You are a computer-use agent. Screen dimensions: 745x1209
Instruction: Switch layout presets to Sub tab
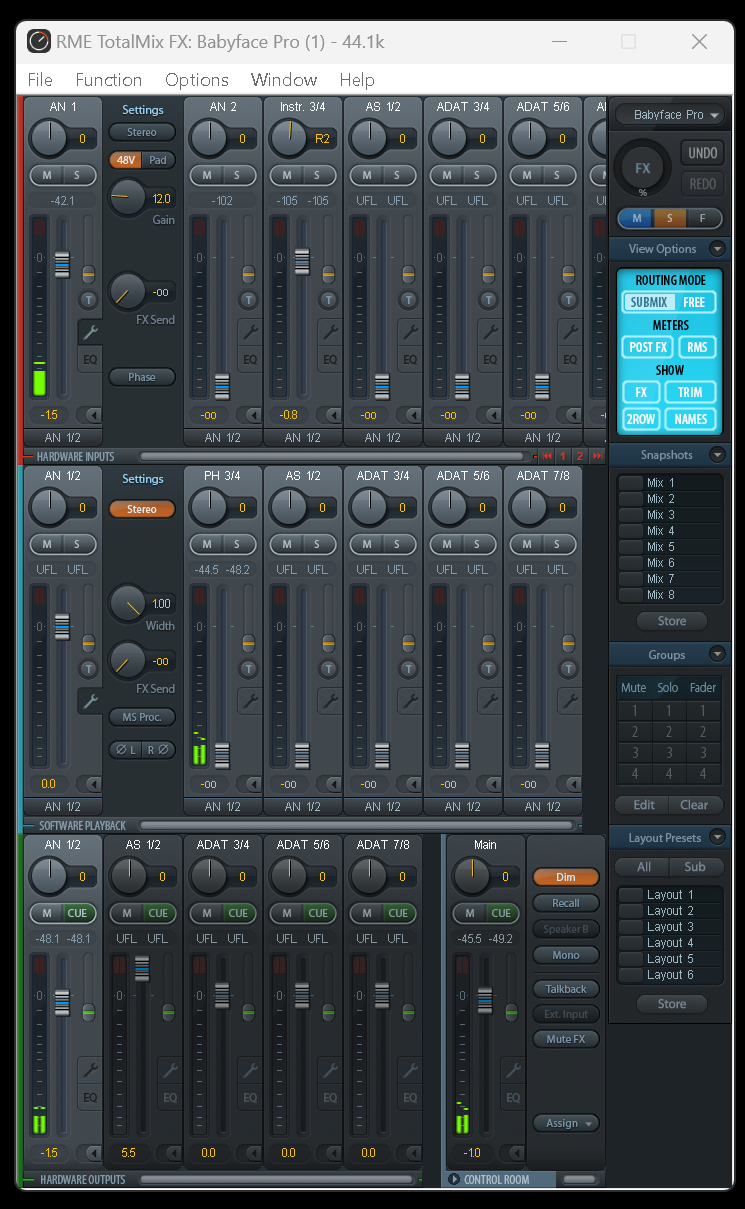click(695, 867)
